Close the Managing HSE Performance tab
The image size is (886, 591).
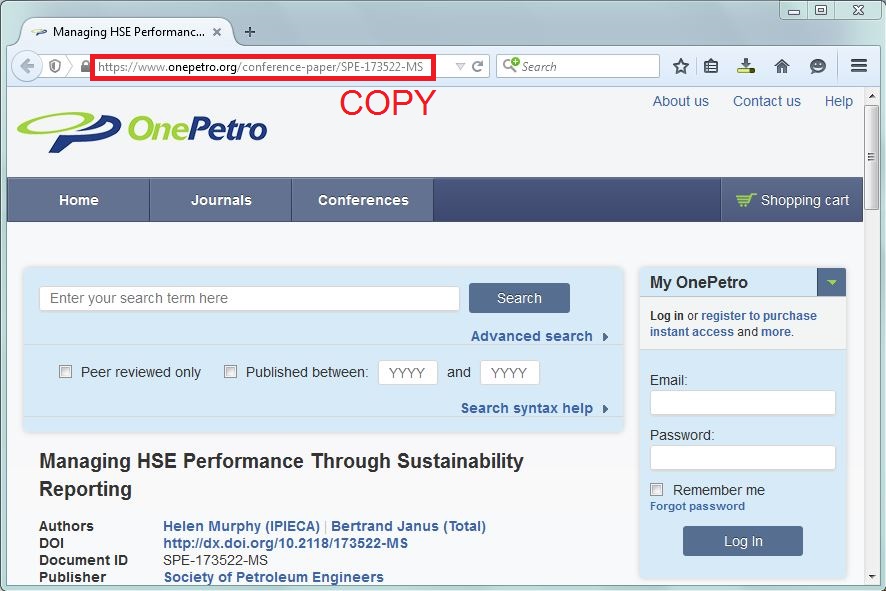216,32
